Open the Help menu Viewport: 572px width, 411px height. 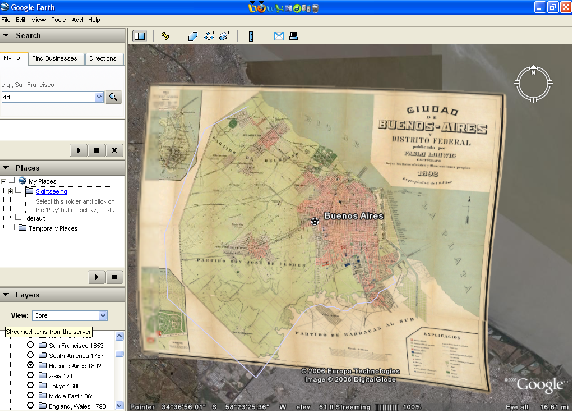pyautogui.click(x=94, y=20)
